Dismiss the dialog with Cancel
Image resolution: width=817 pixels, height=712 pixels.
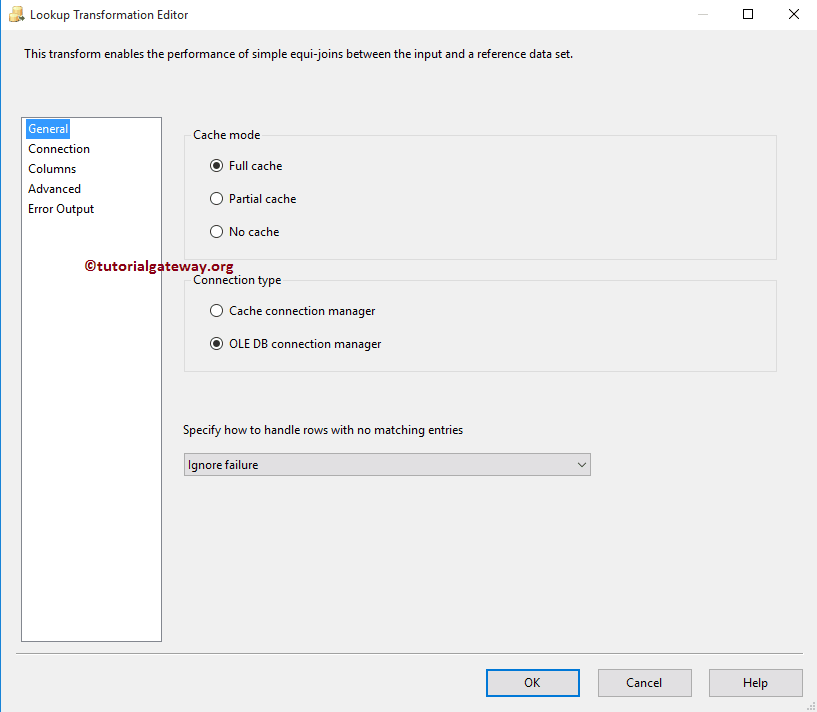[x=644, y=682]
